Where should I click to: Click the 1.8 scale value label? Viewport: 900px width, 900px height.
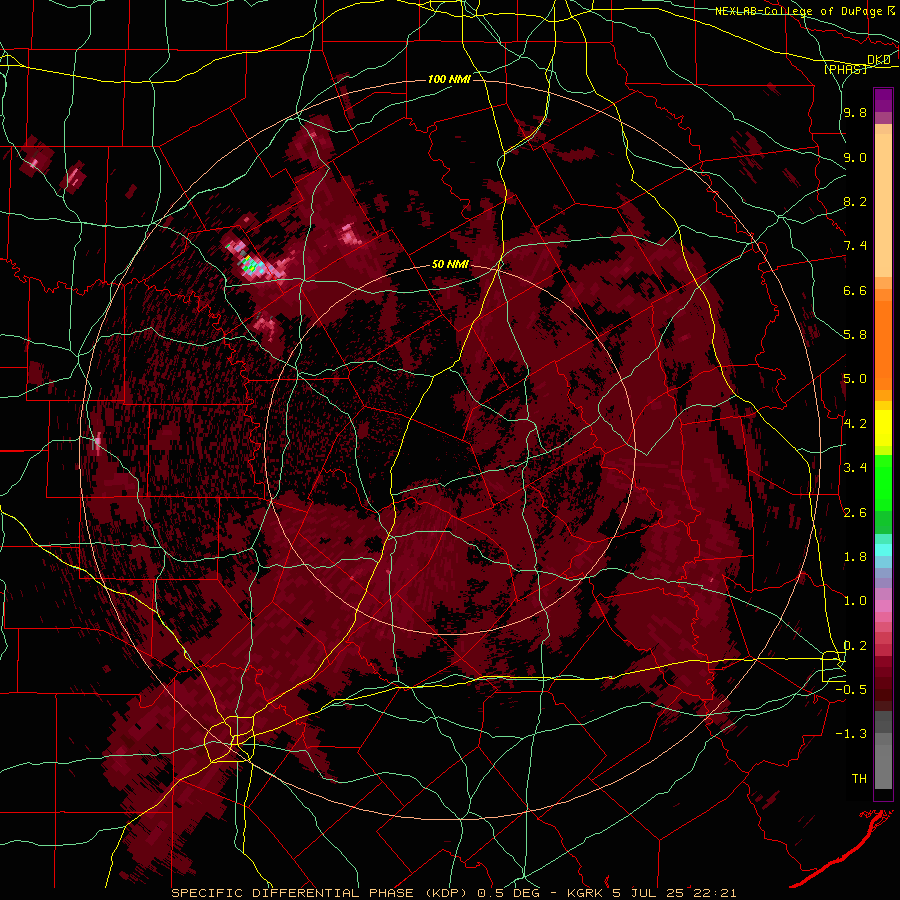[x=855, y=557]
